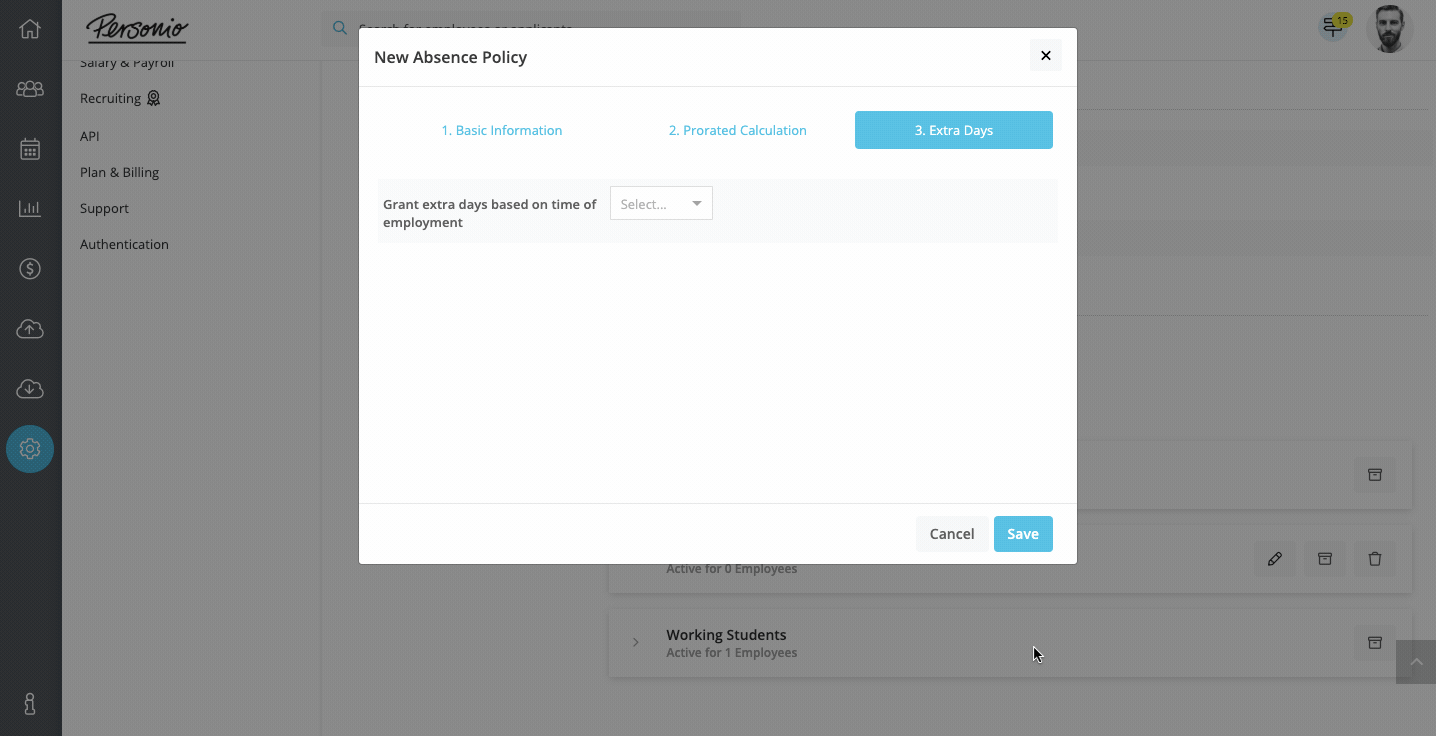Open the extra days Select dropdown
The height and width of the screenshot is (736, 1436).
pyautogui.click(x=661, y=204)
